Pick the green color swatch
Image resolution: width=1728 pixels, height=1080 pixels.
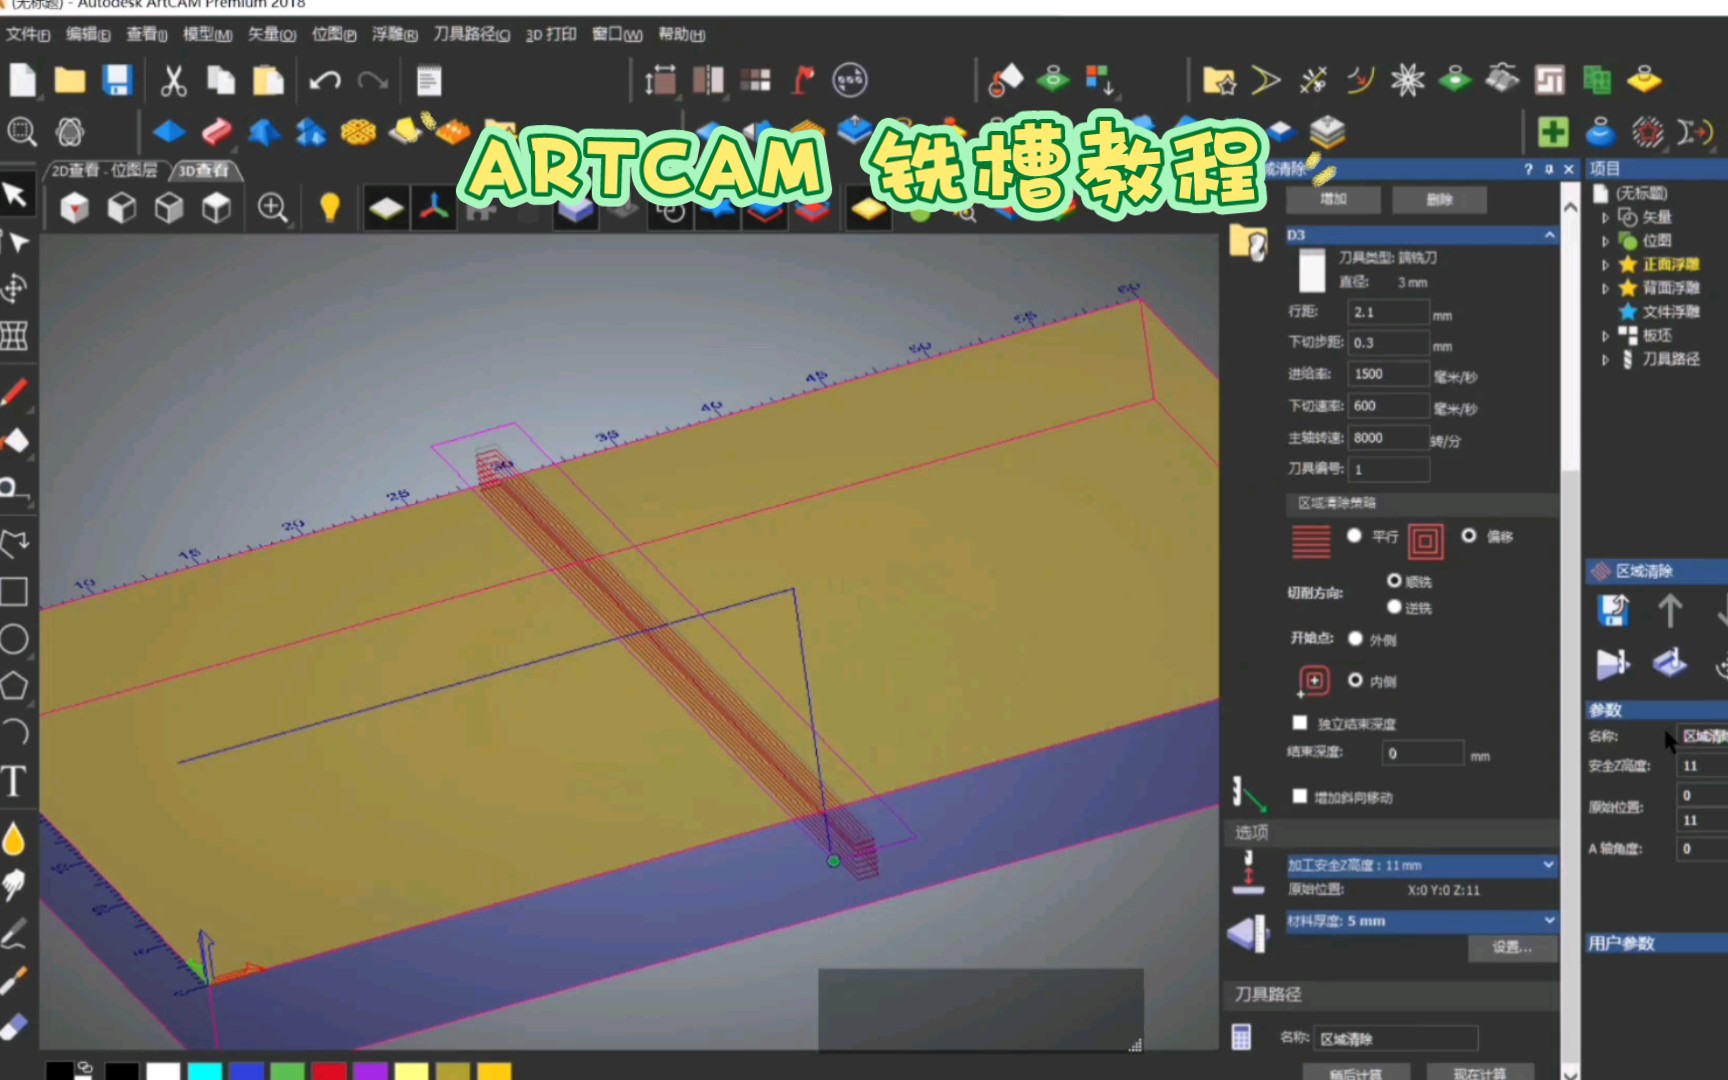tap(287, 1071)
